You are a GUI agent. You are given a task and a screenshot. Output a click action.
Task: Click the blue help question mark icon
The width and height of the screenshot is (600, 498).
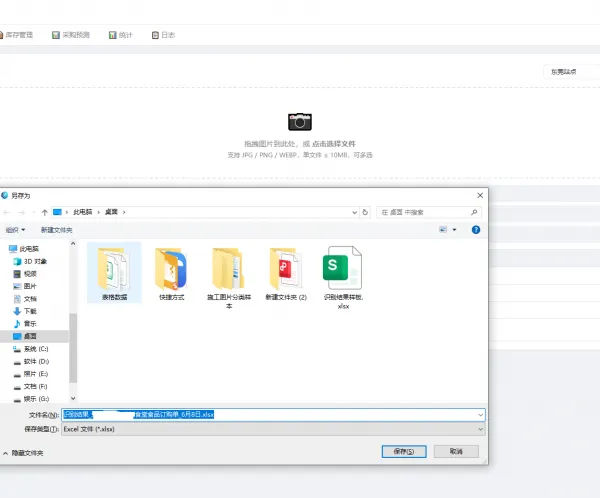(x=476, y=230)
